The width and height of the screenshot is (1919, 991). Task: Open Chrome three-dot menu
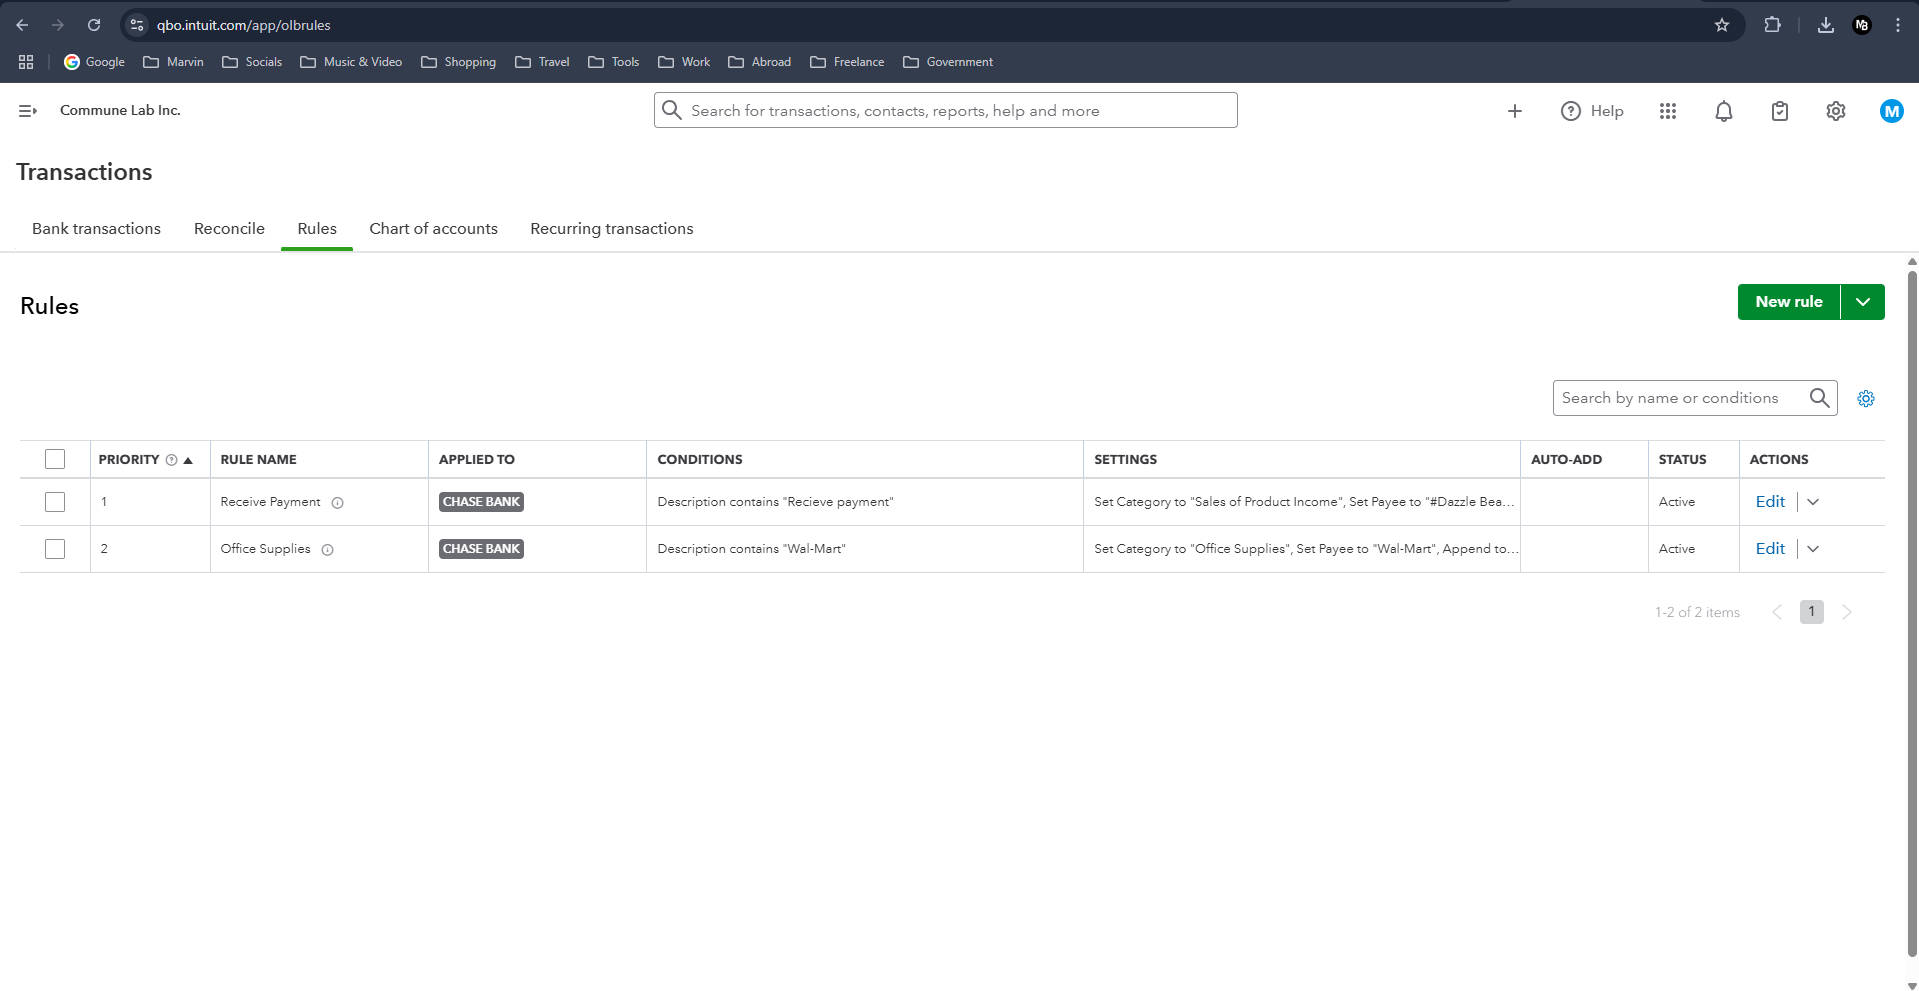1898,25
